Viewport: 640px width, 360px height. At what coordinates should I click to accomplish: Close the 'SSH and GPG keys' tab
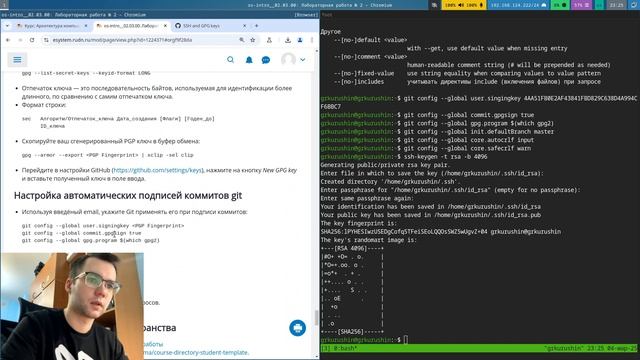coord(244,26)
